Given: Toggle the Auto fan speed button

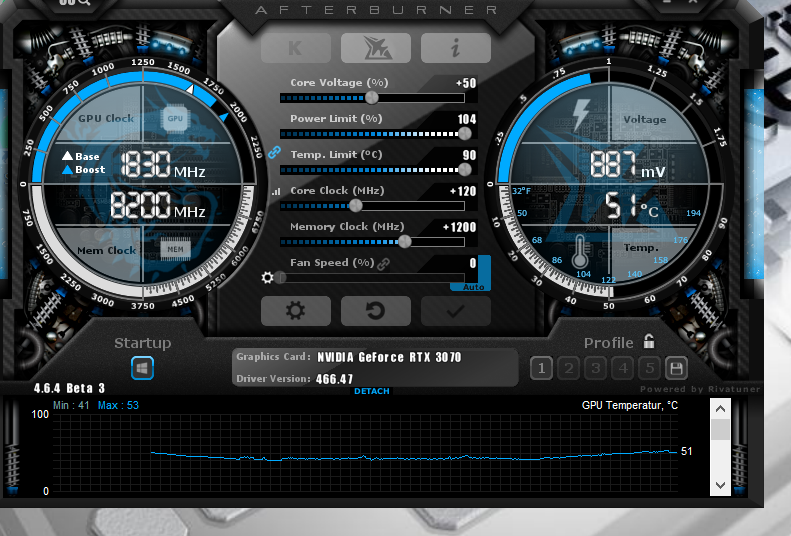Looking at the screenshot, I should point(473,286).
